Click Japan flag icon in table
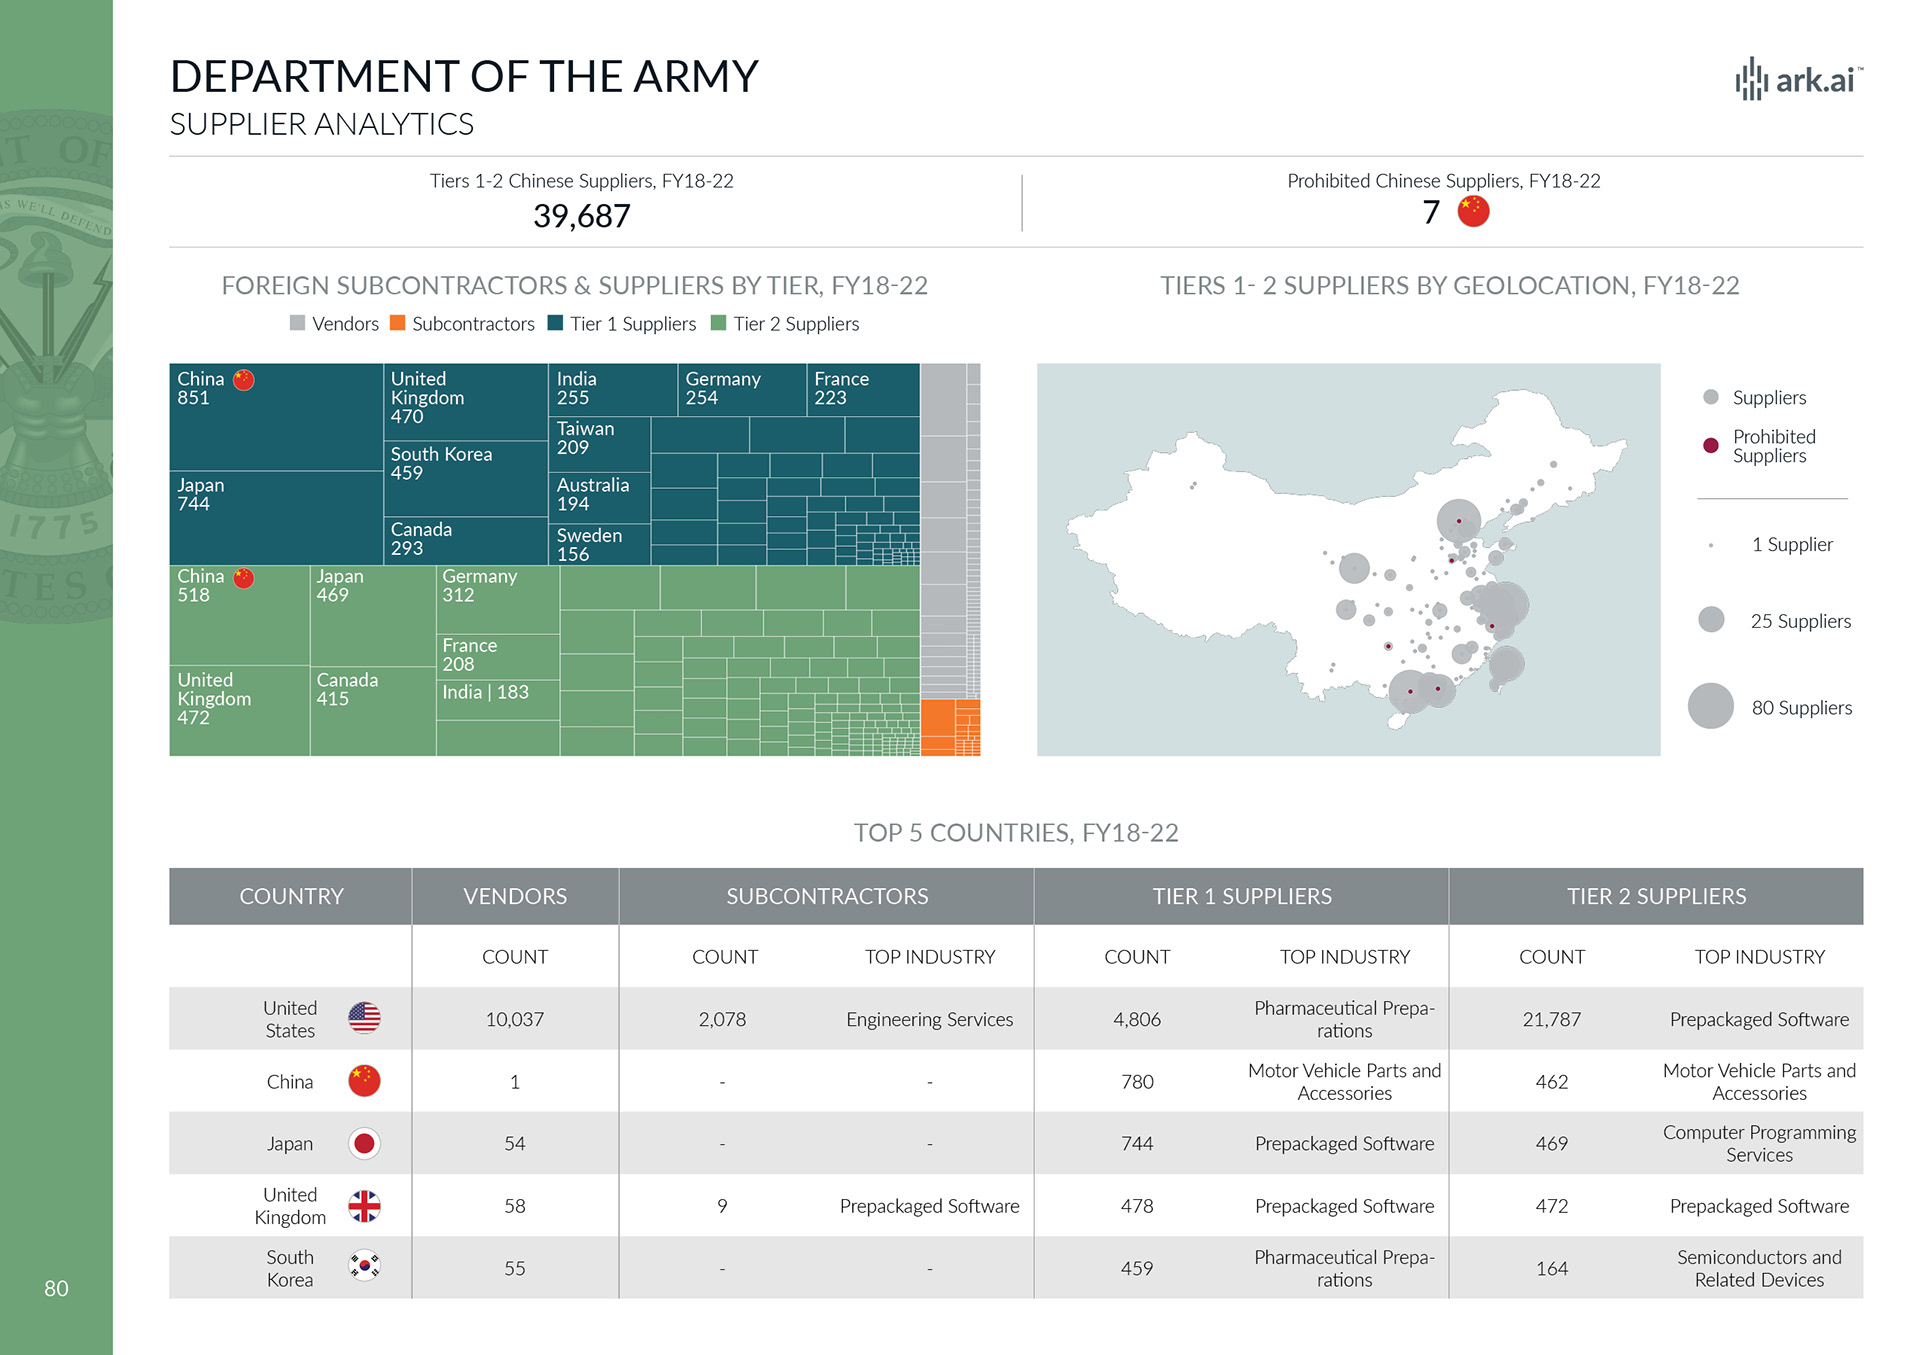1920x1355 pixels. click(x=364, y=1143)
